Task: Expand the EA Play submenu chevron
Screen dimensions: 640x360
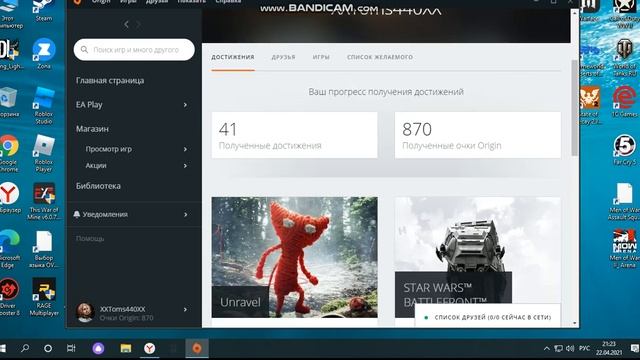Action: click(185, 105)
